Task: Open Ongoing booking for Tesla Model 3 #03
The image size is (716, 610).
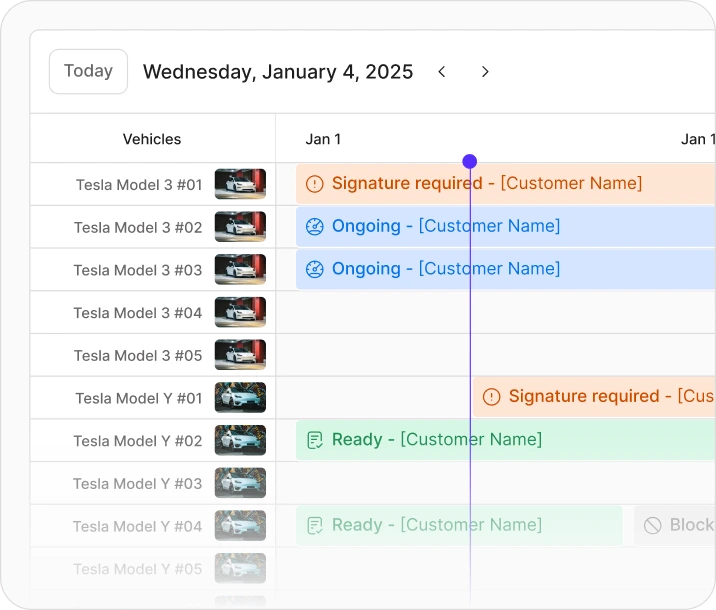Action: point(506,269)
